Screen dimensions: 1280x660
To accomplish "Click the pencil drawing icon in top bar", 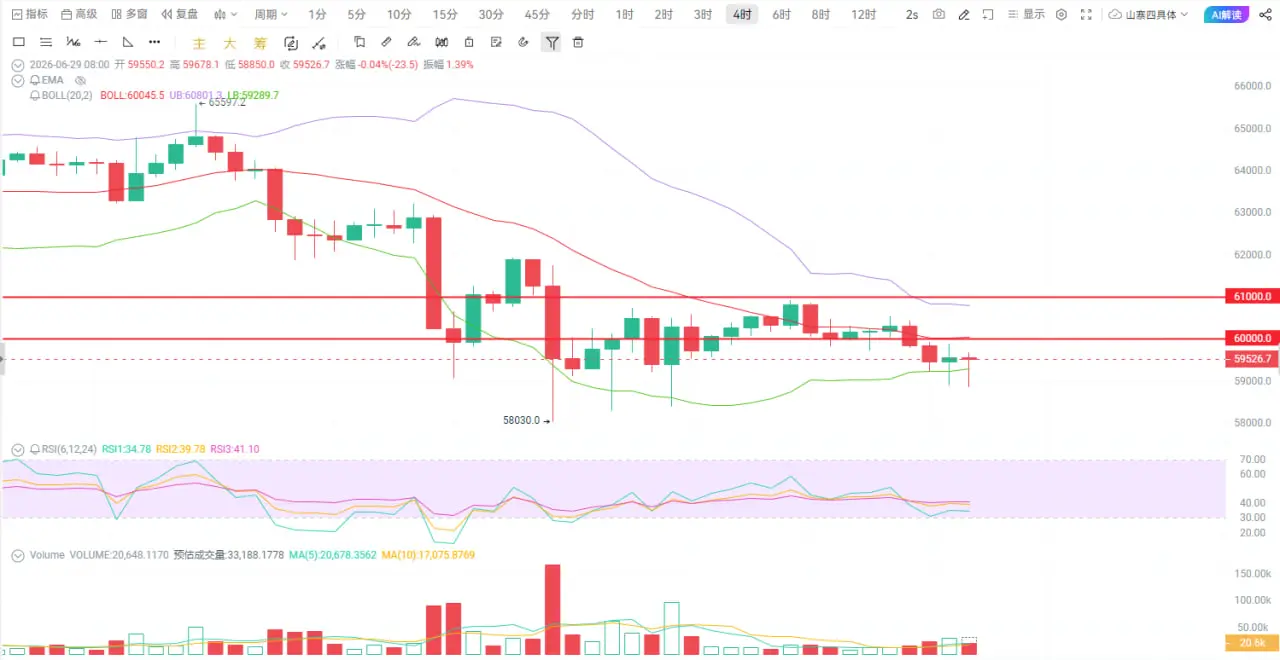I will [963, 14].
